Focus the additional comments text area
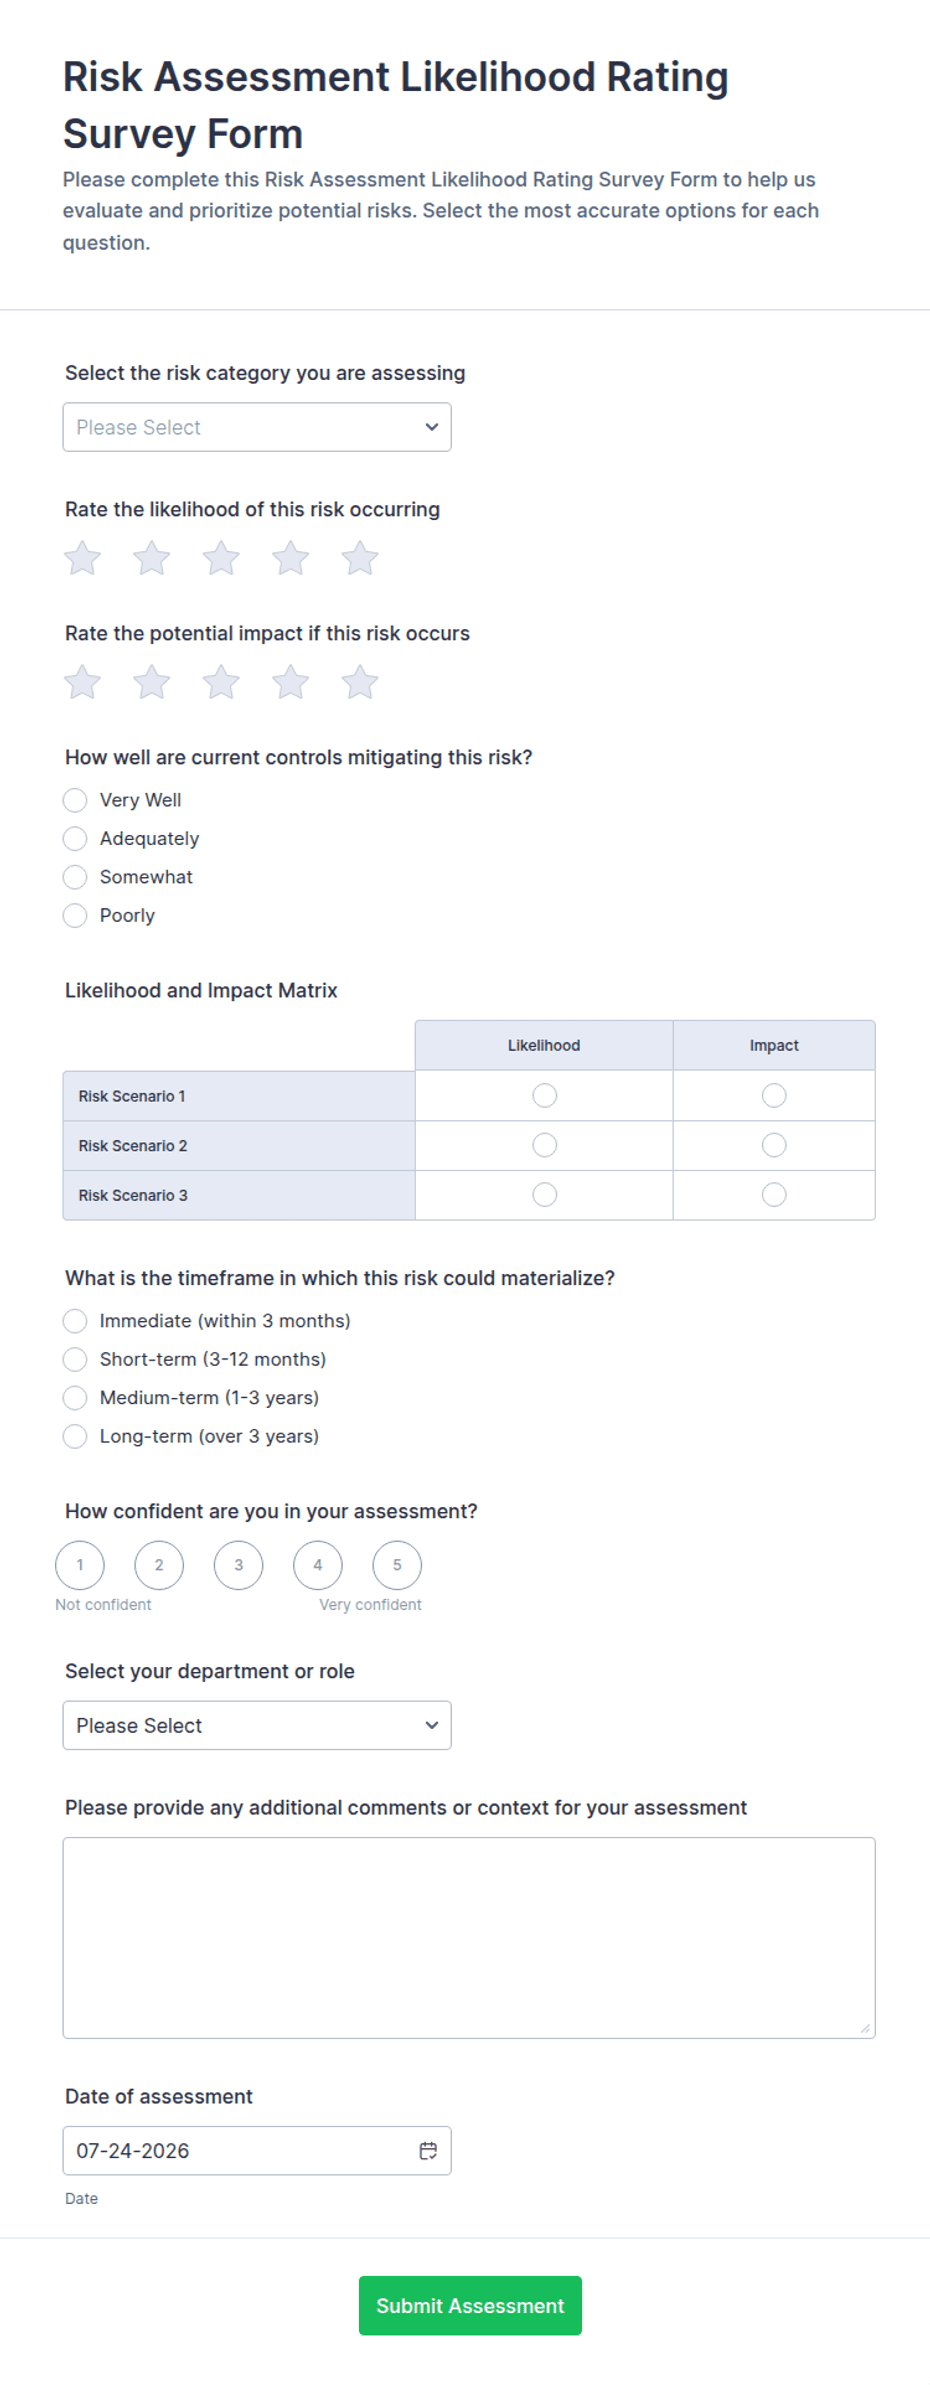930x2385 pixels. coord(469,1937)
